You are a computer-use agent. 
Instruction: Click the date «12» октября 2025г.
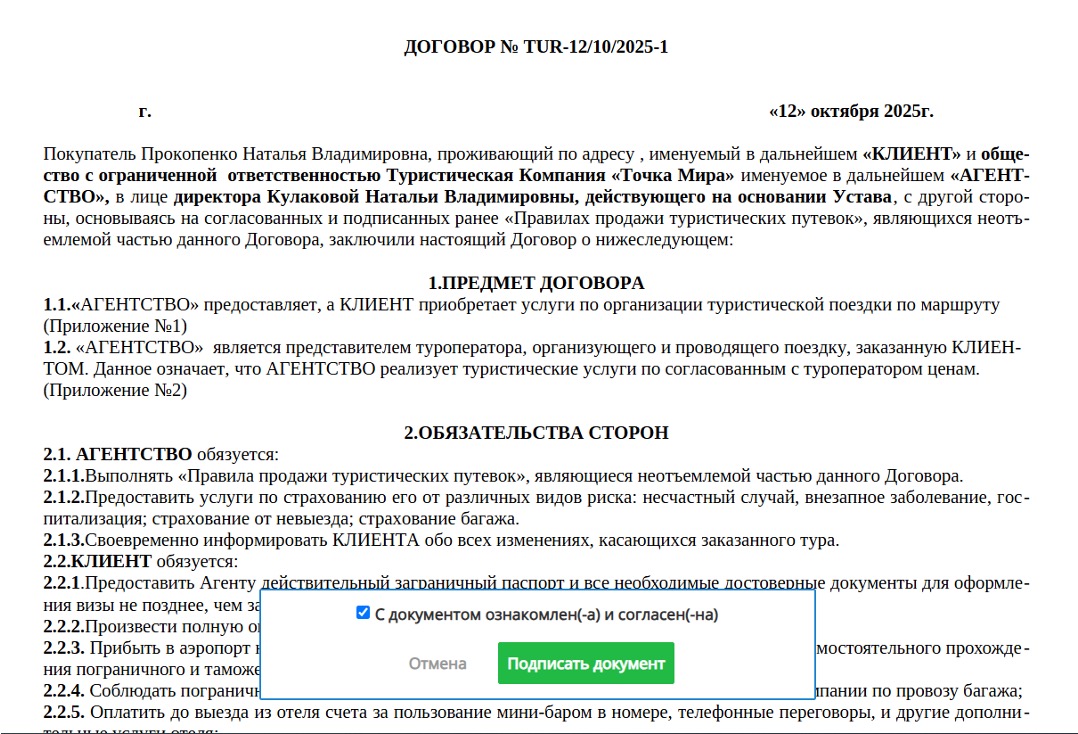point(851,111)
